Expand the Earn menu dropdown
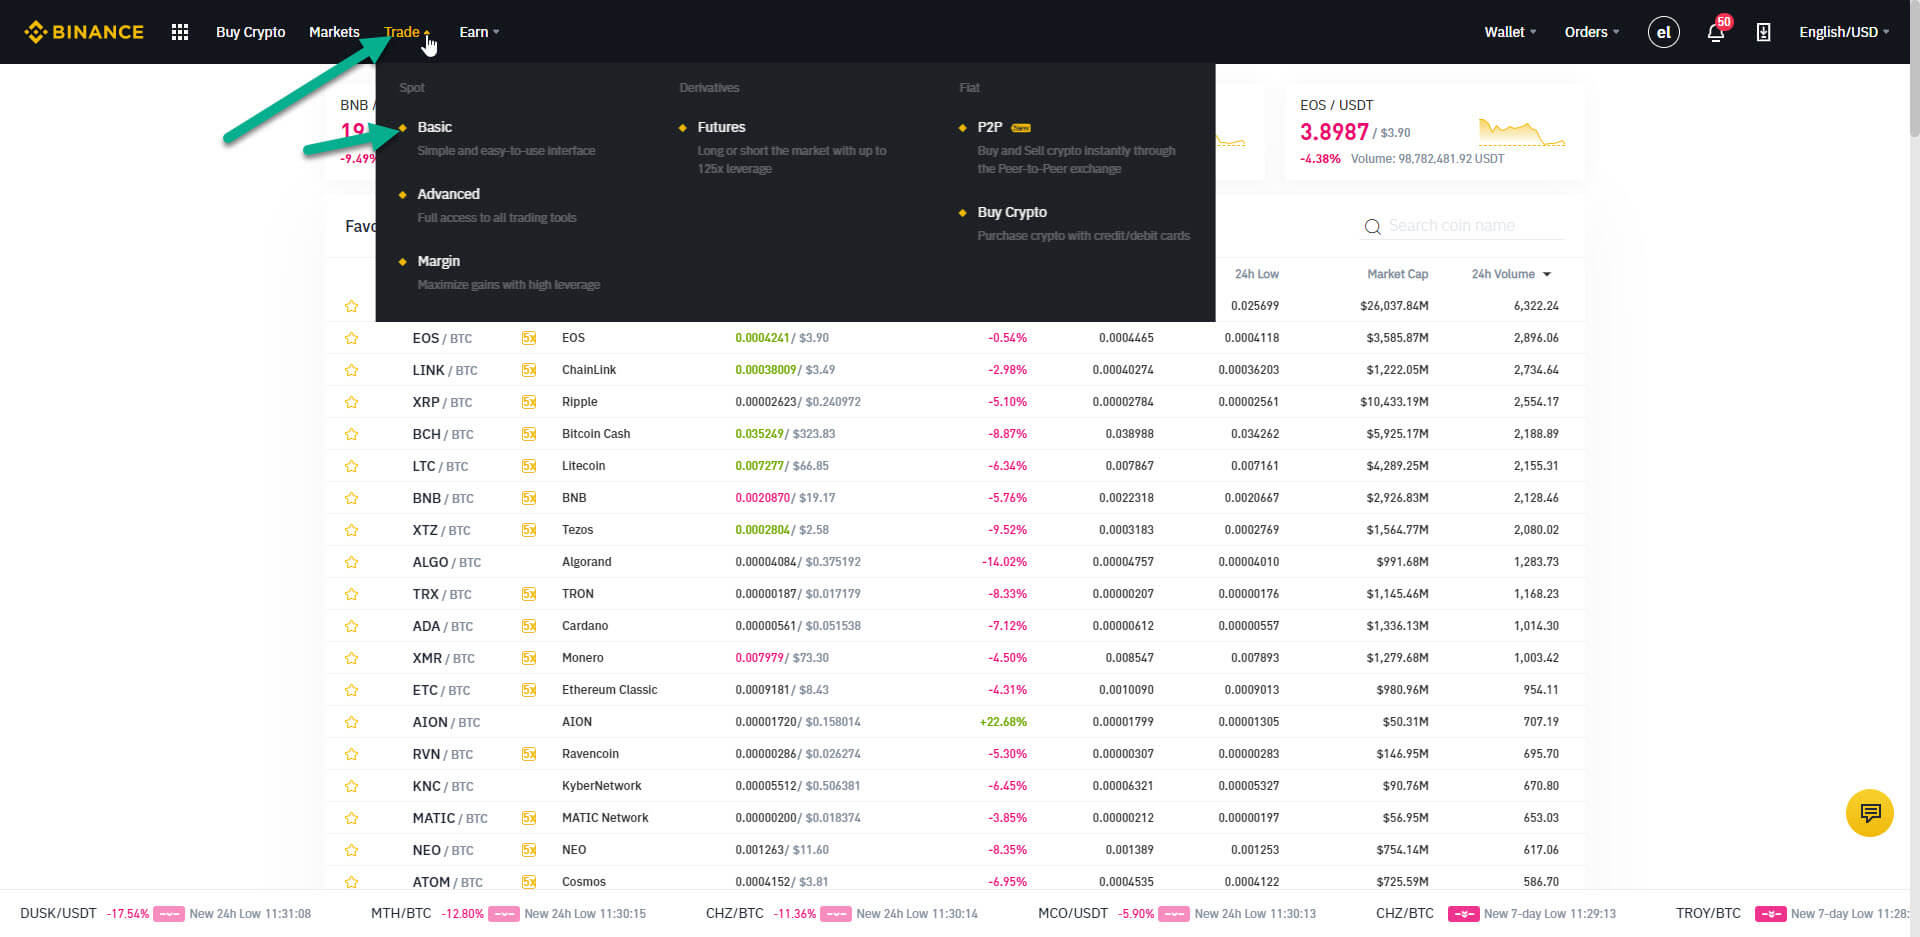The image size is (1920, 937). [x=479, y=32]
